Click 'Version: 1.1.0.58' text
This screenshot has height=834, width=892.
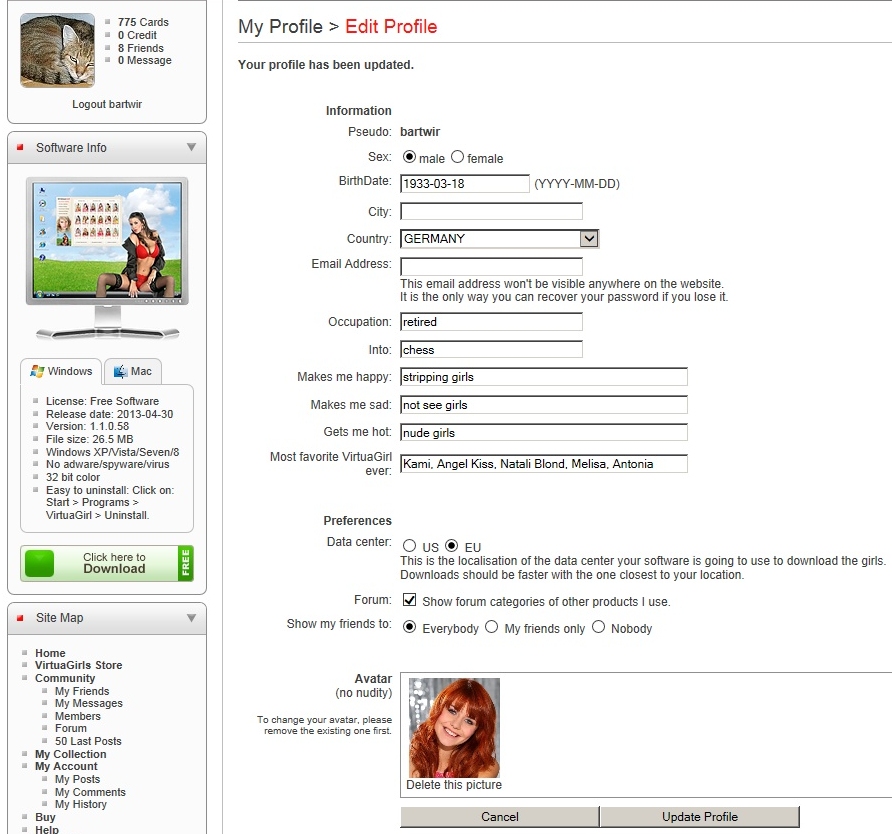[87, 426]
